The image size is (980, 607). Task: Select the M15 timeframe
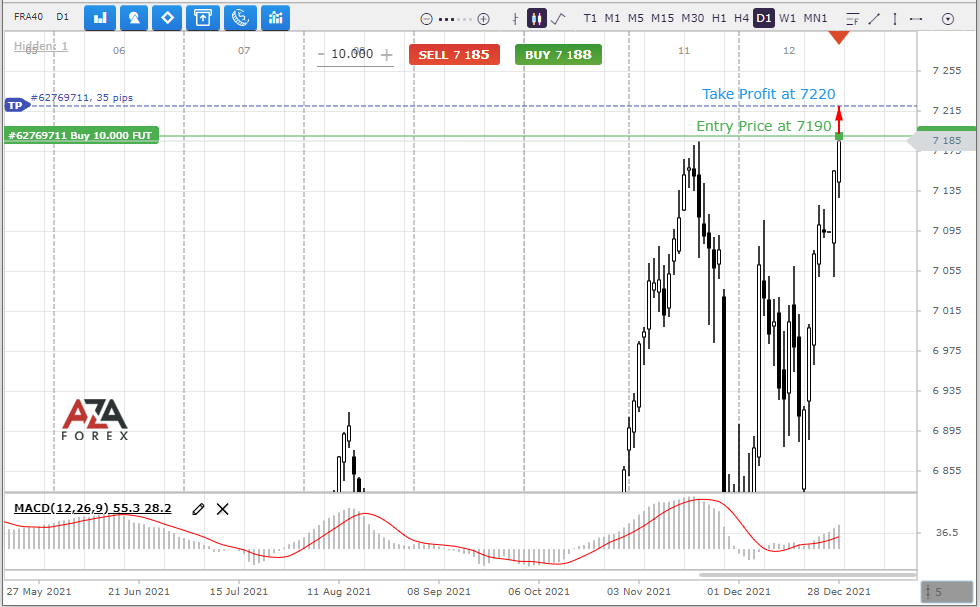tap(662, 18)
